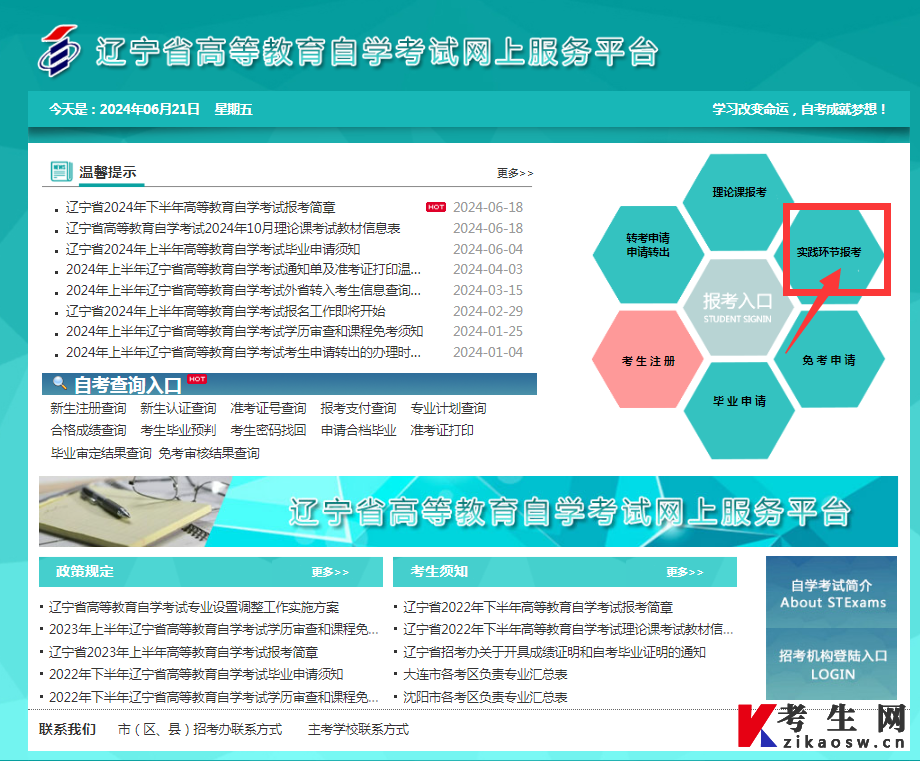The height and width of the screenshot is (761, 920).
Task: Open the 免考申请 hexagon
Action: tap(828, 360)
